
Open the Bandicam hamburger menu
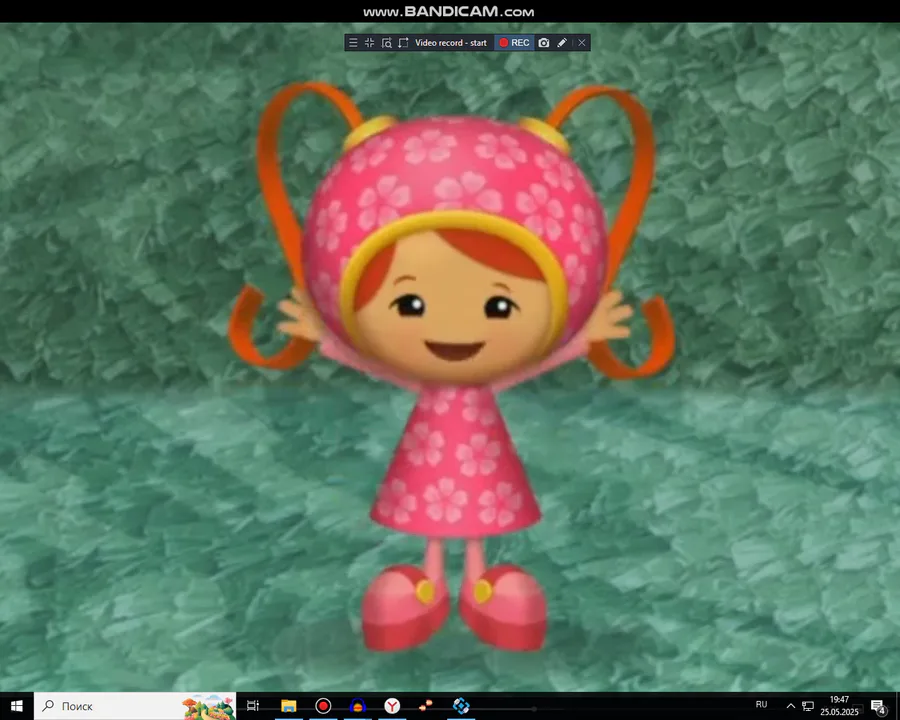point(353,42)
